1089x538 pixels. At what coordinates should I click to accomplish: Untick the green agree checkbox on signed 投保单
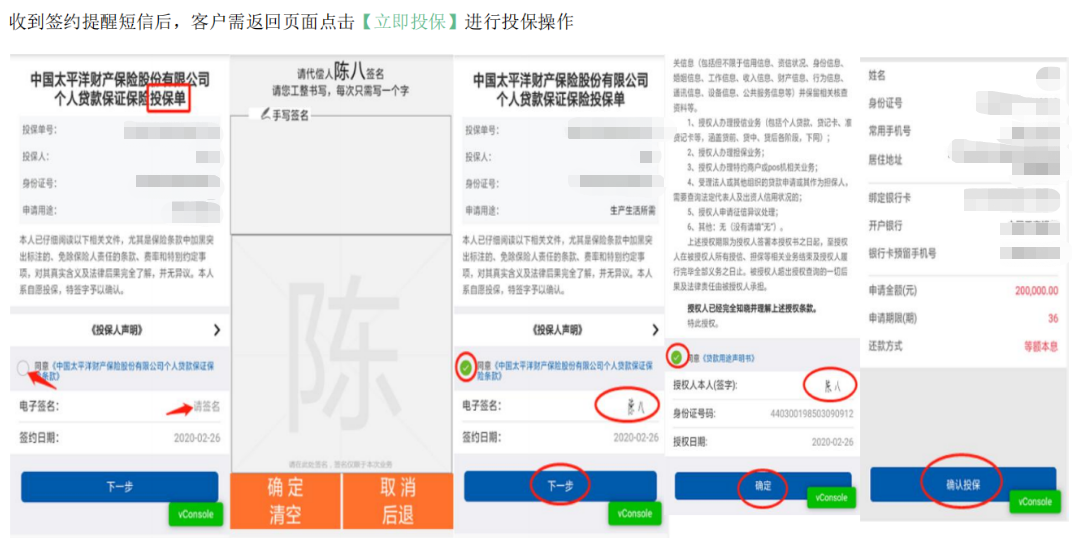tap(465, 368)
